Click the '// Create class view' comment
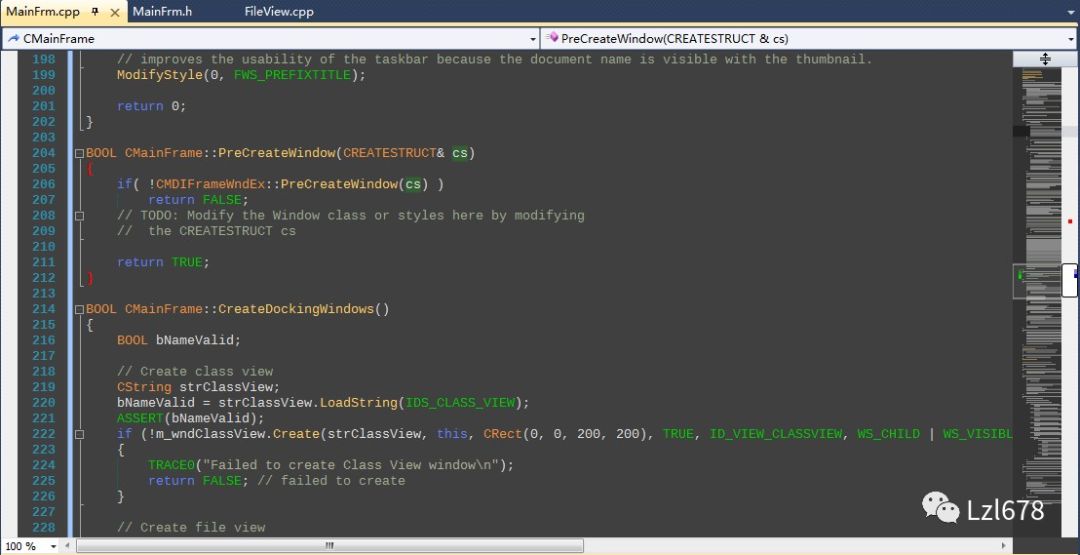This screenshot has width=1080, height=555. (195, 372)
